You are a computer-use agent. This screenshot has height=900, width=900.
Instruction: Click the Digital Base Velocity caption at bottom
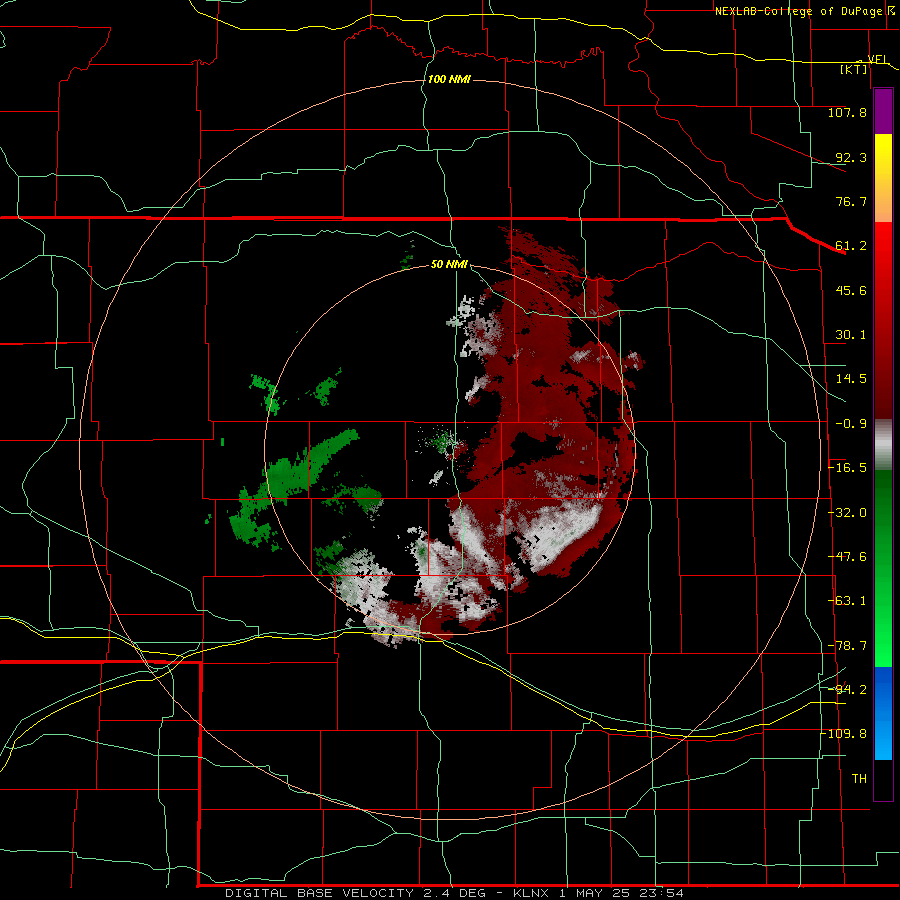(x=454, y=893)
